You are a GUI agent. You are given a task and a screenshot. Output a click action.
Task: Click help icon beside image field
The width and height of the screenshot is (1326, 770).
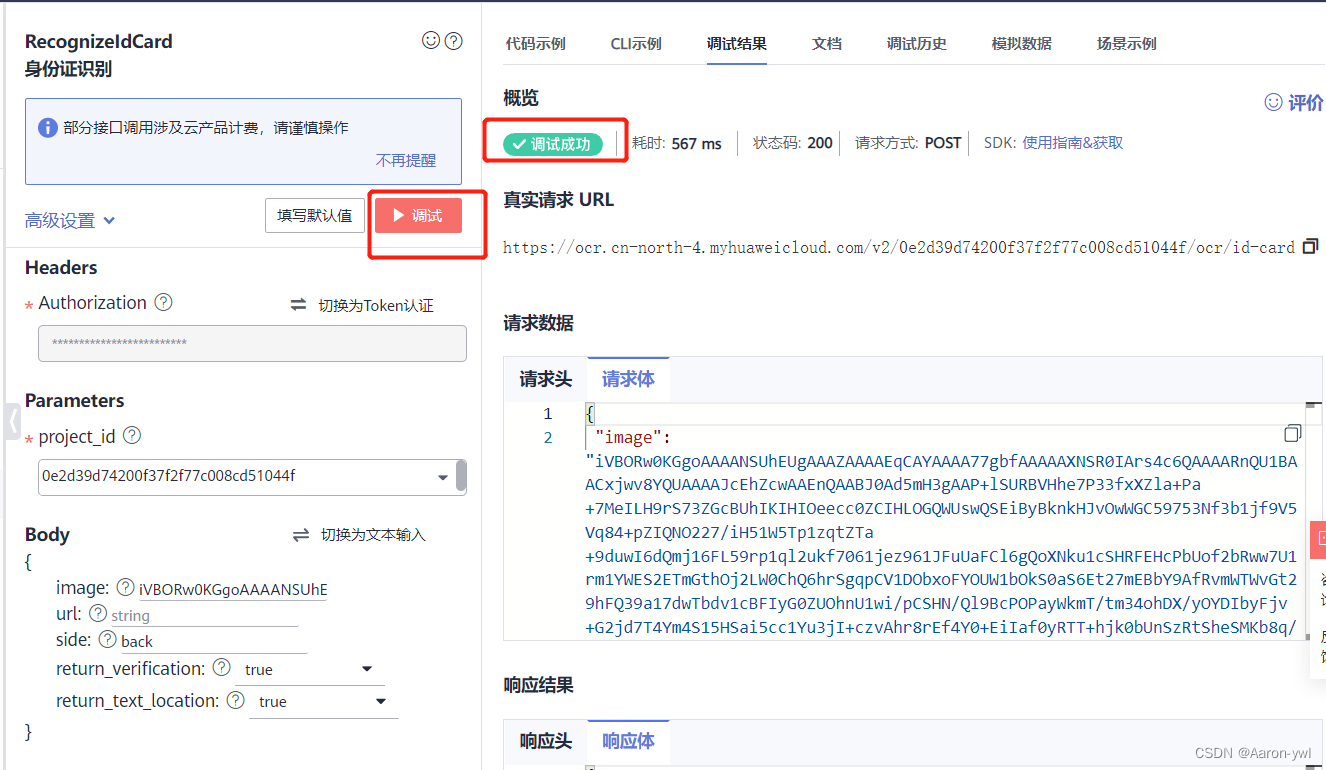pyautogui.click(x=125, y=587)
